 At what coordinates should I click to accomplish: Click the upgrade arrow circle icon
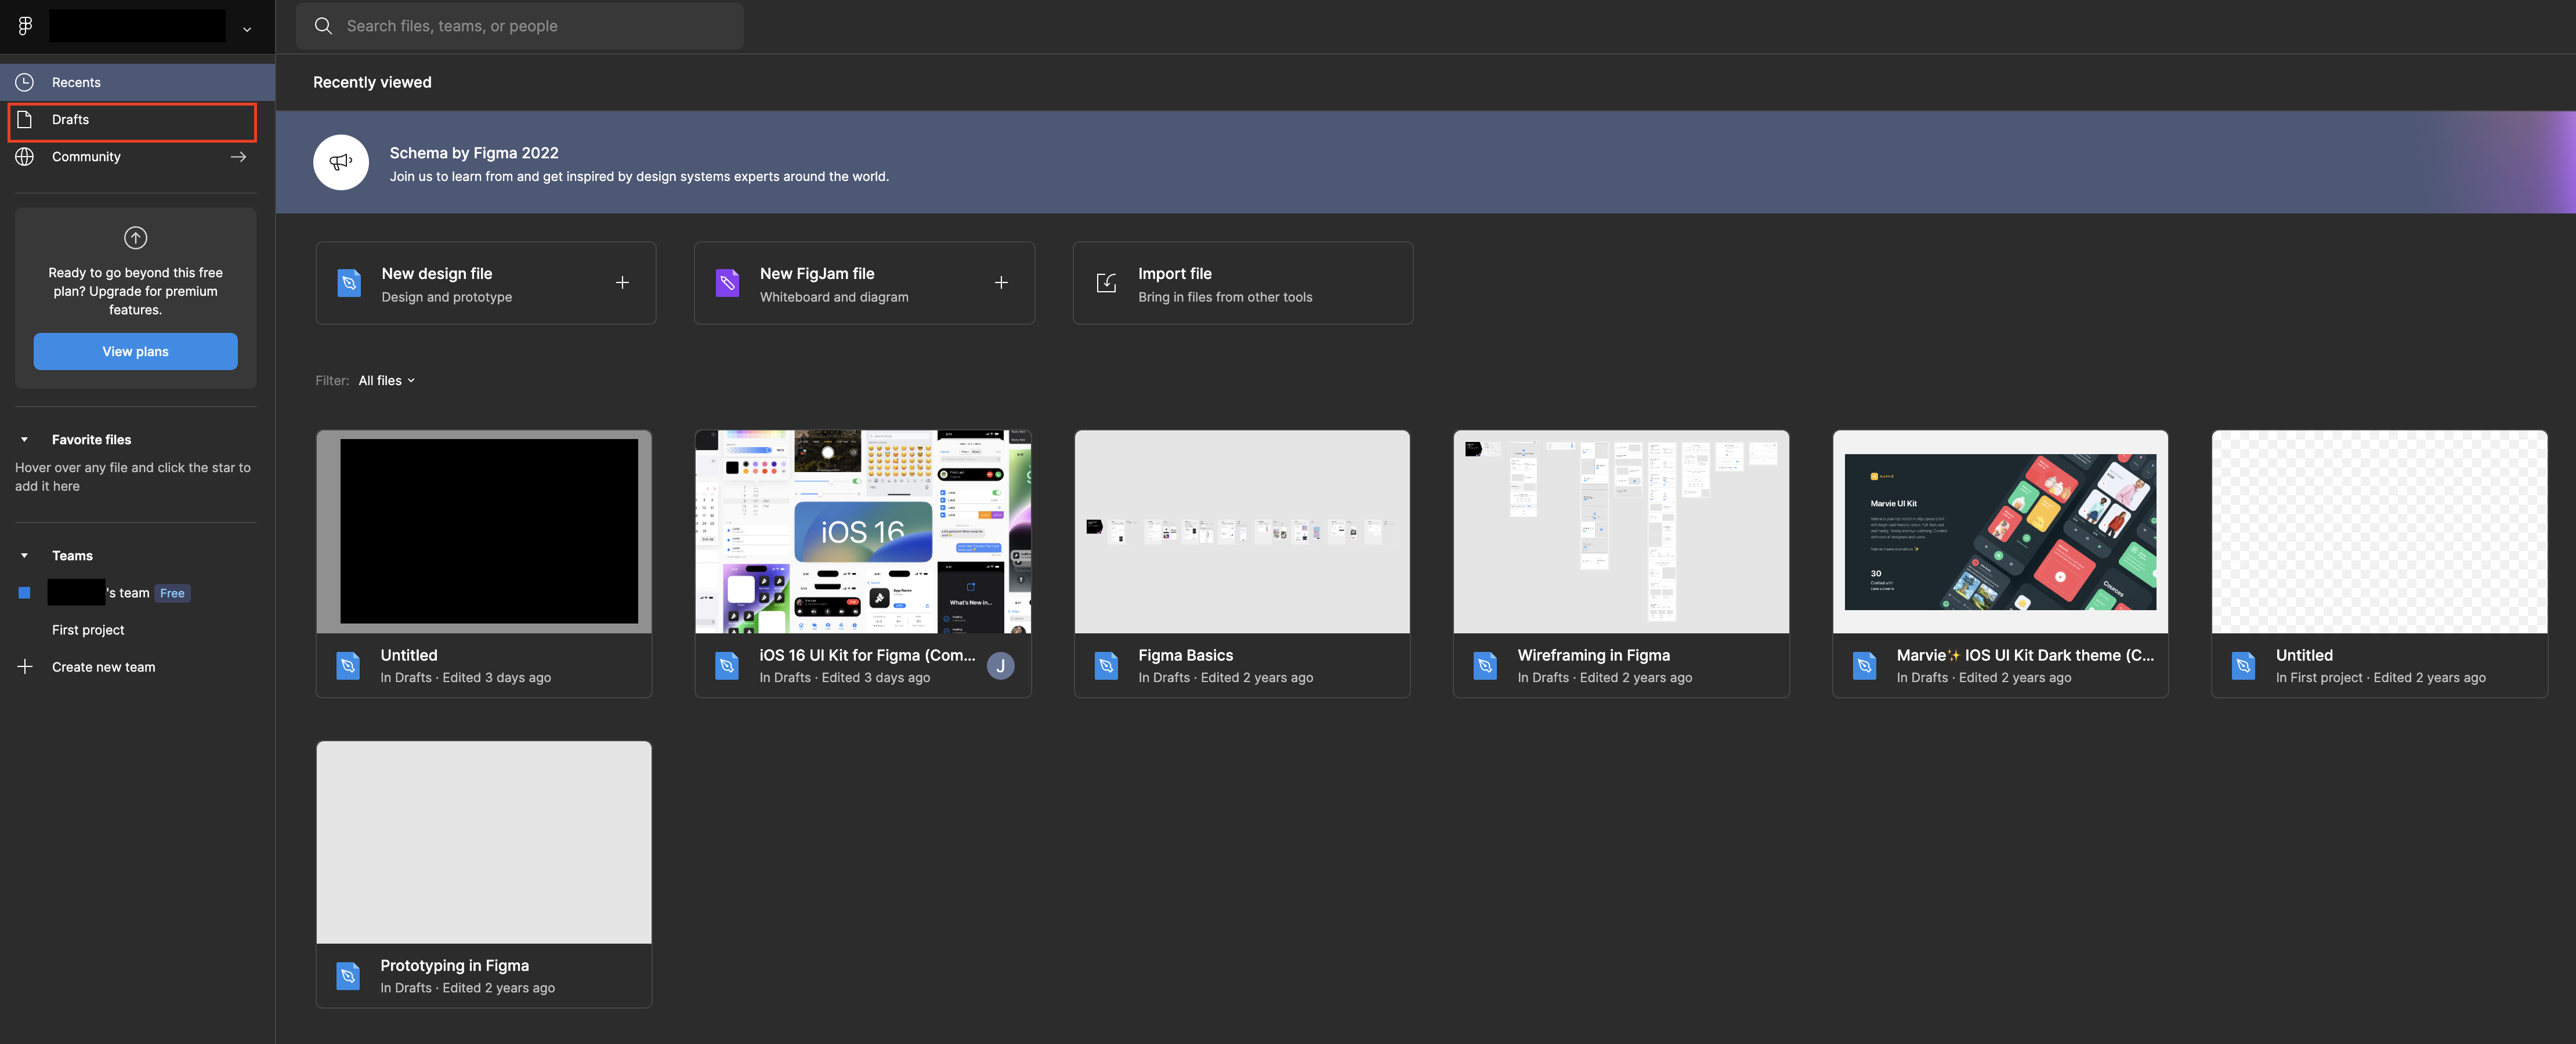click(x=135, y=238)
